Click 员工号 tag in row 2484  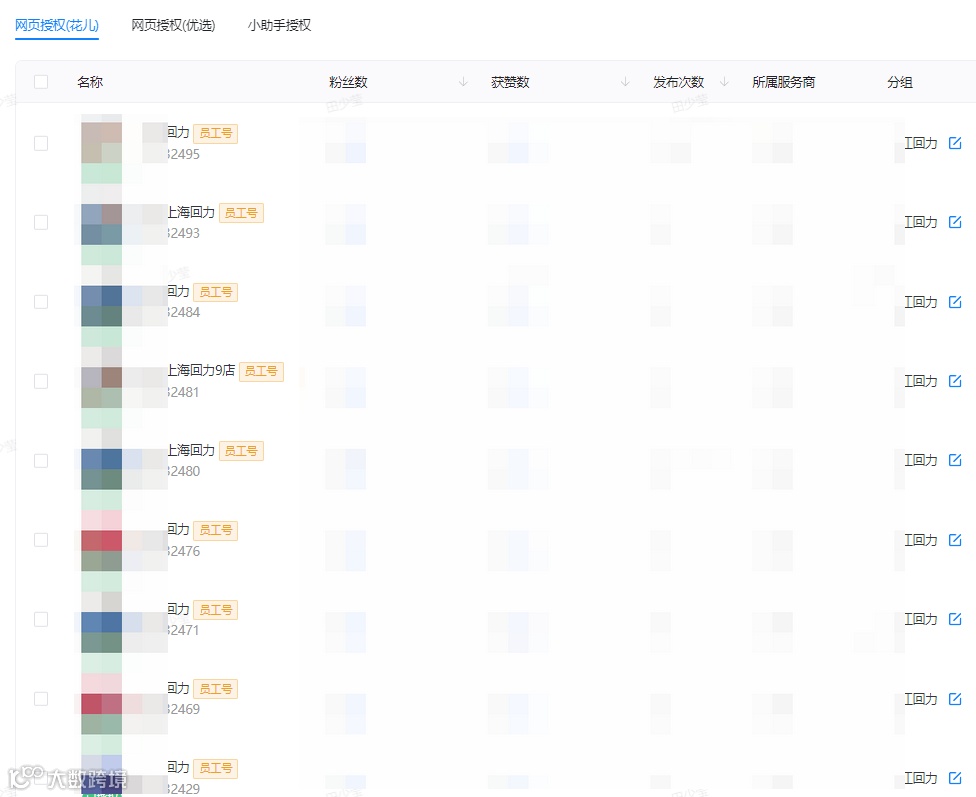[x=215, y=292]
